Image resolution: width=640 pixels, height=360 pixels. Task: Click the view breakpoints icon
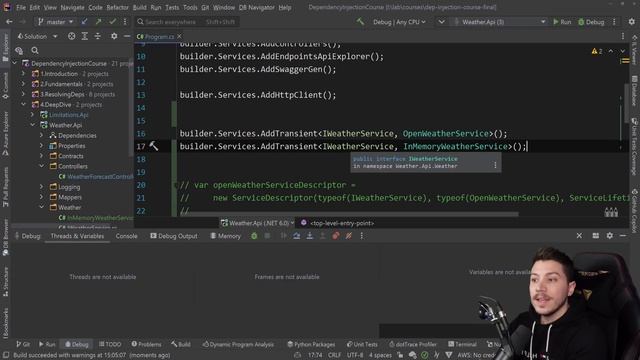[x=336, y=236]
